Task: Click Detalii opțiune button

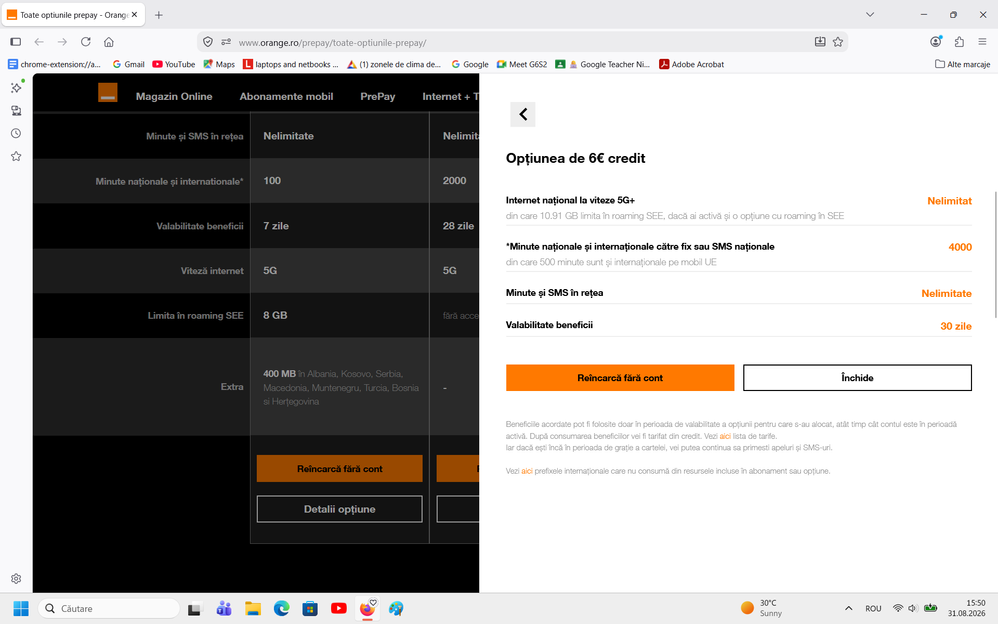Action: pyautogui.click(x=339, y=509)
